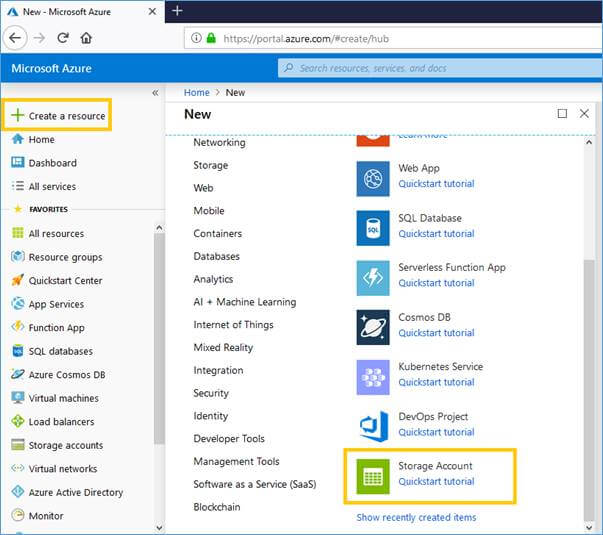Select the DevOps Project icon
This screenshot has height=535, width=603.
[x=373, y=427]
